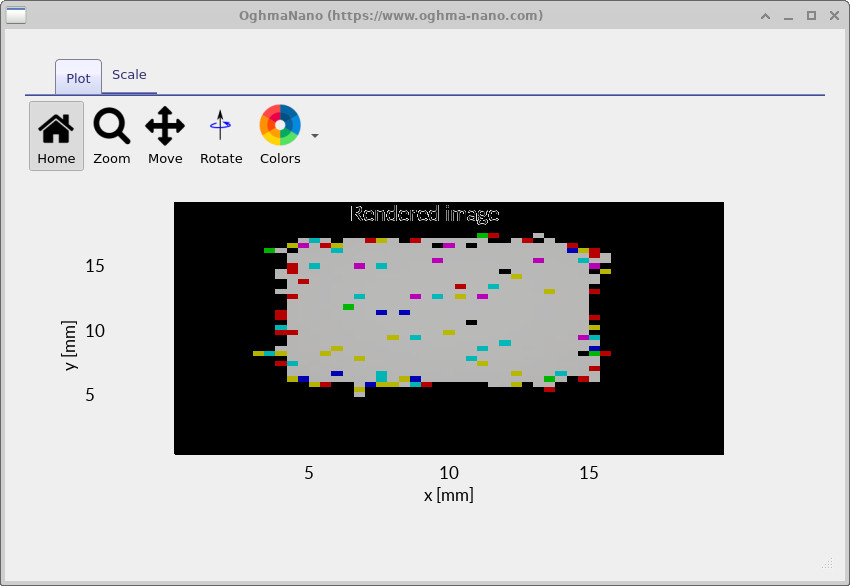Reset the plot using the house icon
This screenshot has width=850, height=586.
pos(55,127)
